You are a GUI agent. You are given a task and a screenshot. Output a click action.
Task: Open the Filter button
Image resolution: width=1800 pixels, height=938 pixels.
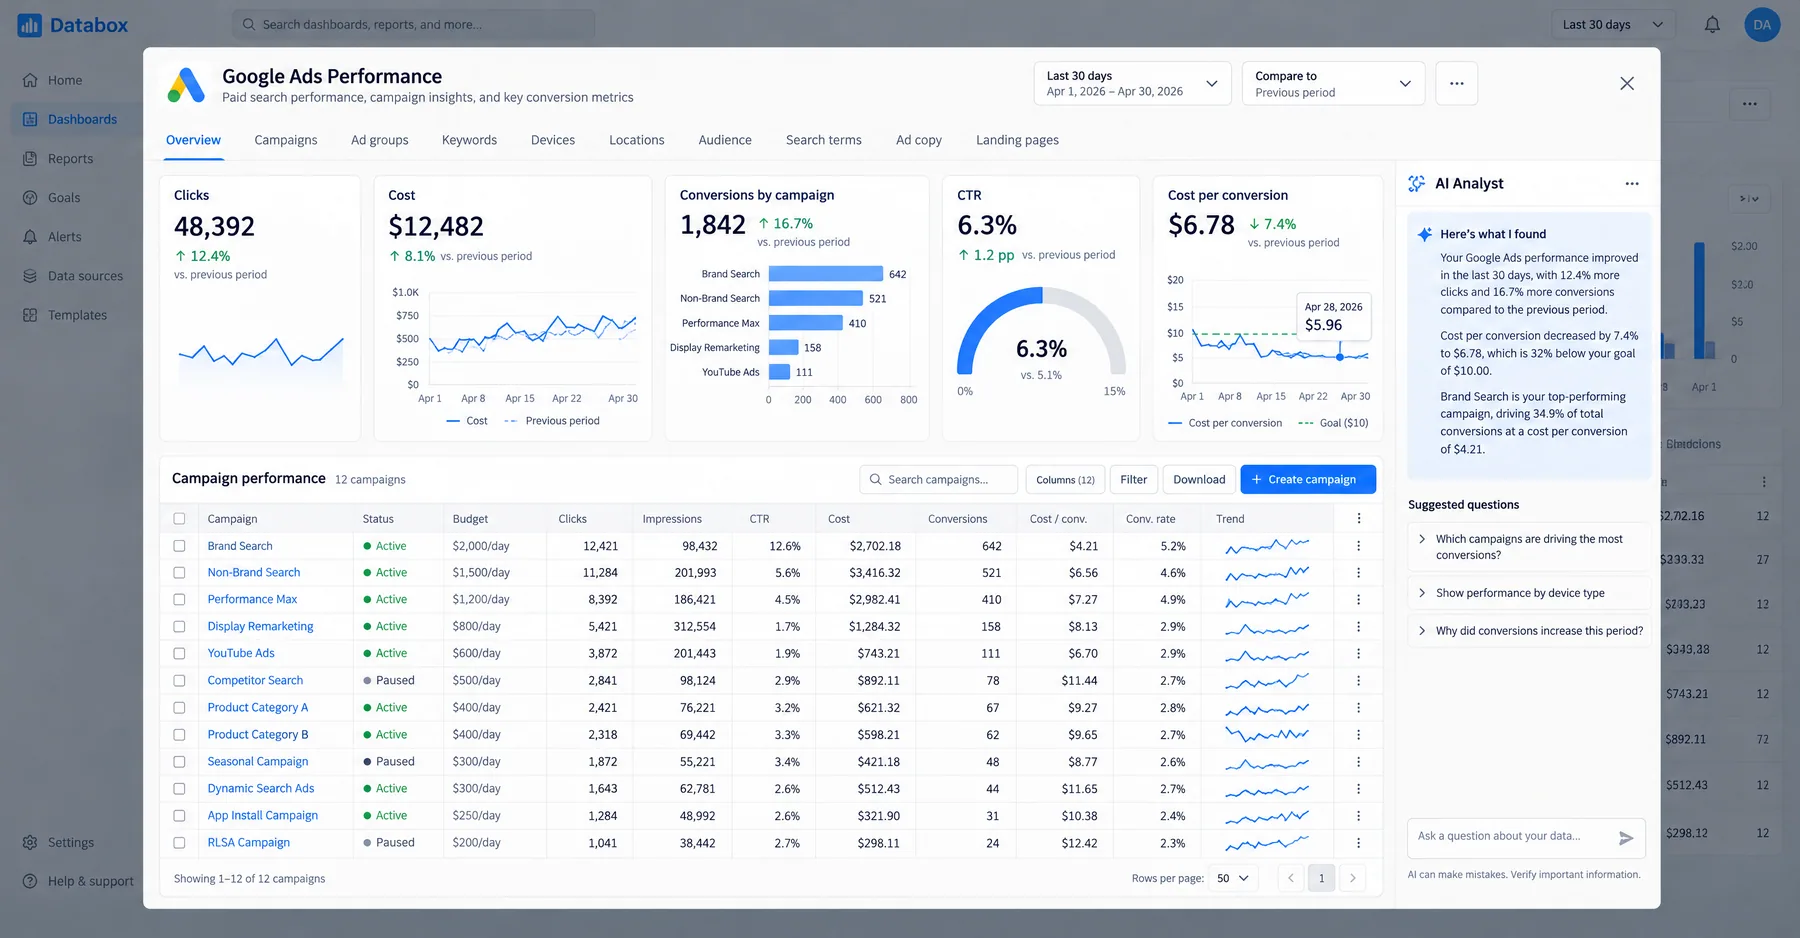point(1133,480)
